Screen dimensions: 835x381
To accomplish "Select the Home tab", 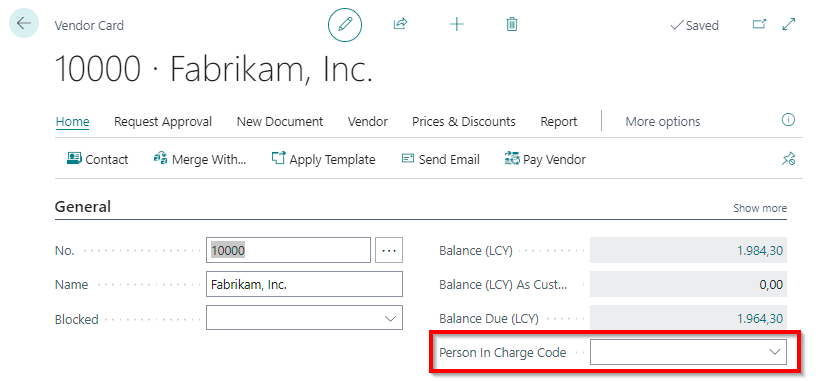I will pos(72,121).
